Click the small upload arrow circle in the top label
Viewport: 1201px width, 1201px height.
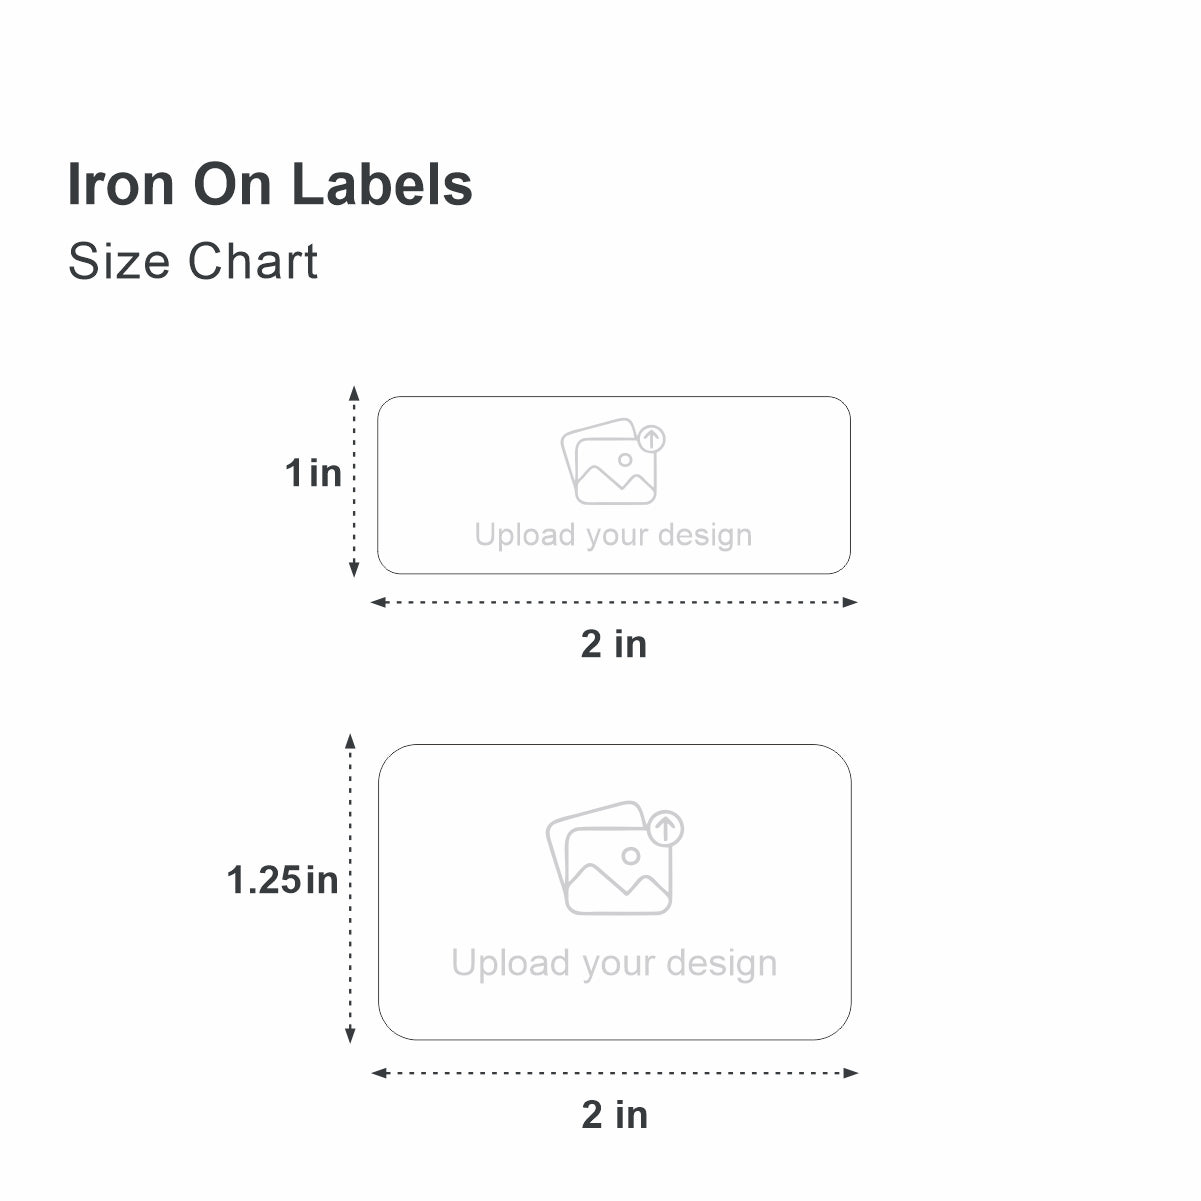652,438
